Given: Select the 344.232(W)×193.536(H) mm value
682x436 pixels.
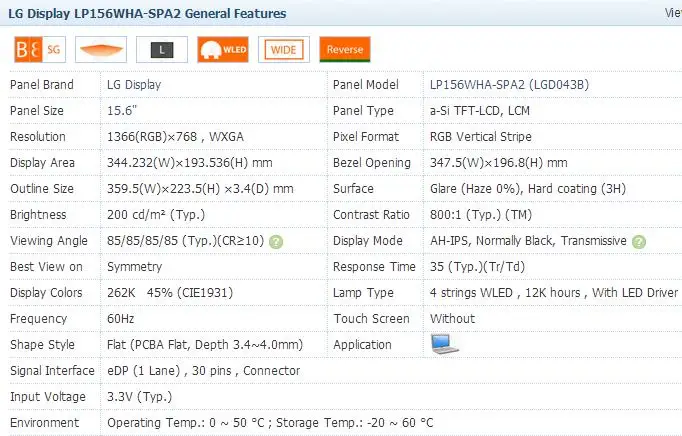Looking at the screenshot, I should coord(190,162).
